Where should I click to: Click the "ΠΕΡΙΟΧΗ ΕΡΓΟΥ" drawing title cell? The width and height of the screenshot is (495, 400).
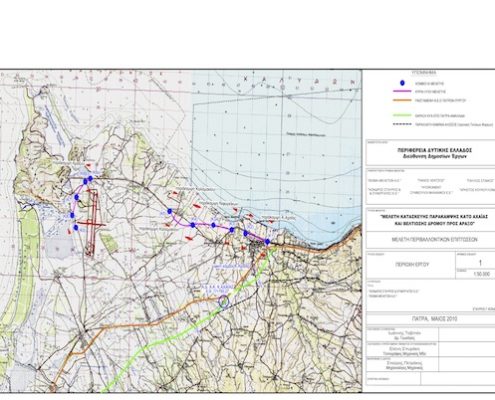click(412, 264)
